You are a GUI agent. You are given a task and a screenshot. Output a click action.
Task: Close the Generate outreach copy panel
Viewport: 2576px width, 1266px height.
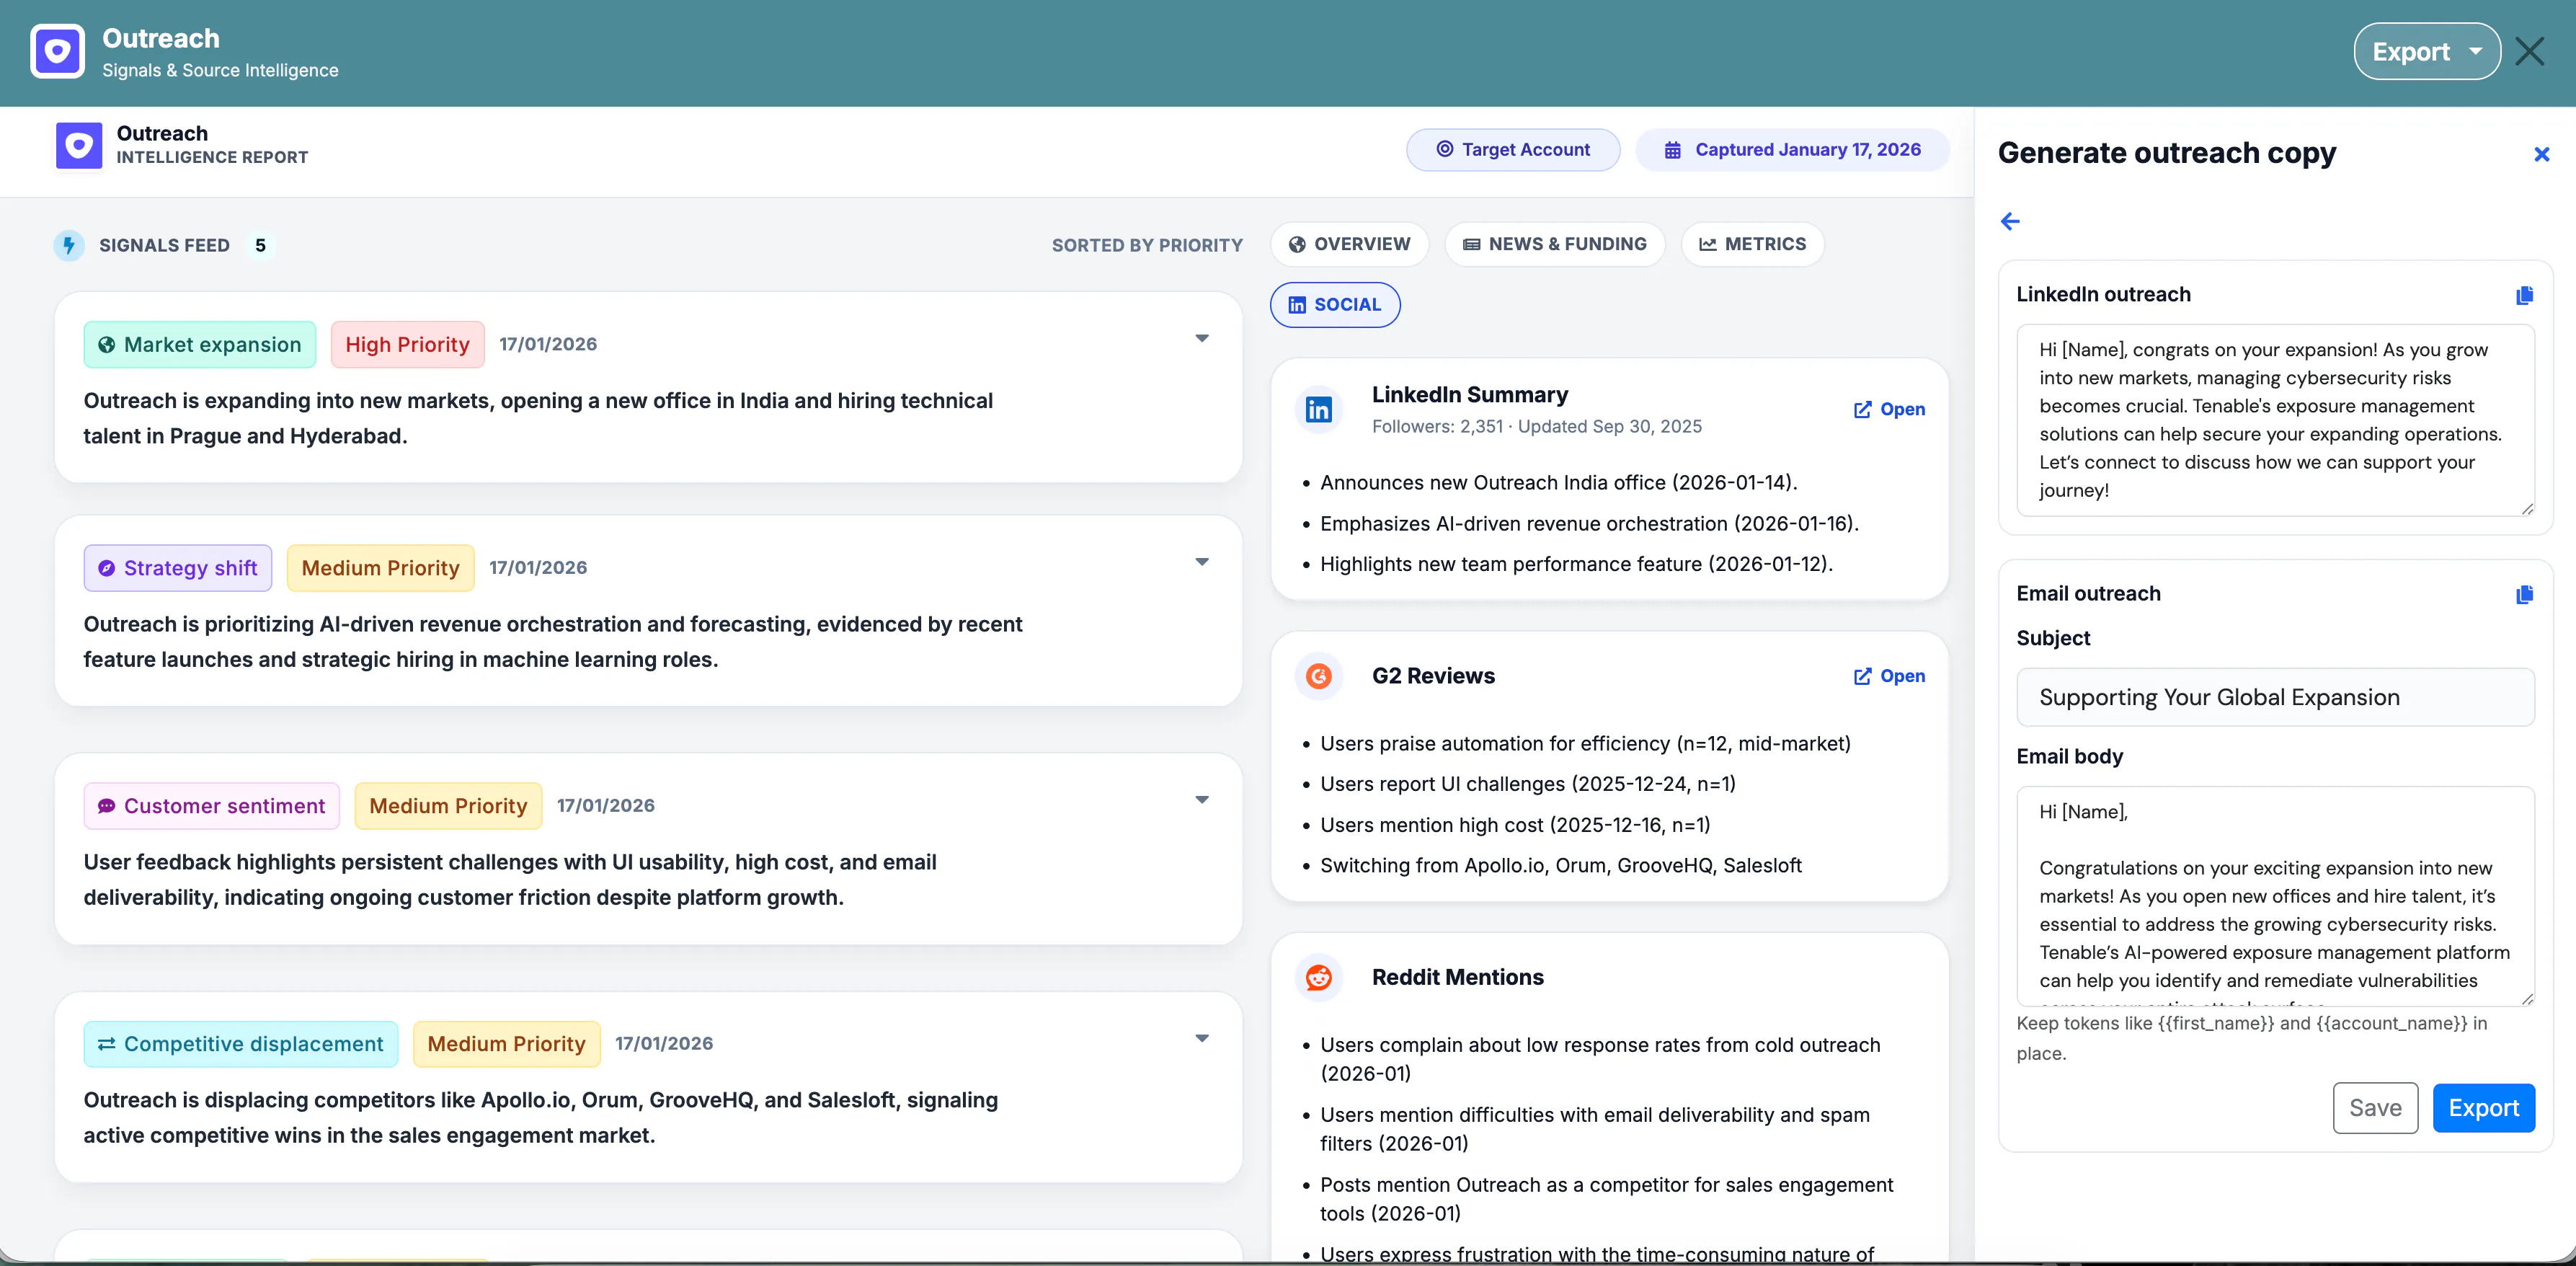(x=2541, y=154)
